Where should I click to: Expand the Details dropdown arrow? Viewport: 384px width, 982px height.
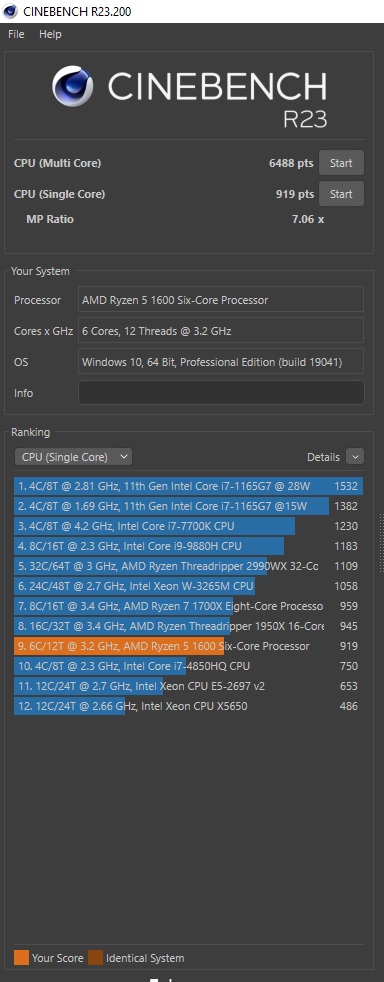point(355,457)
